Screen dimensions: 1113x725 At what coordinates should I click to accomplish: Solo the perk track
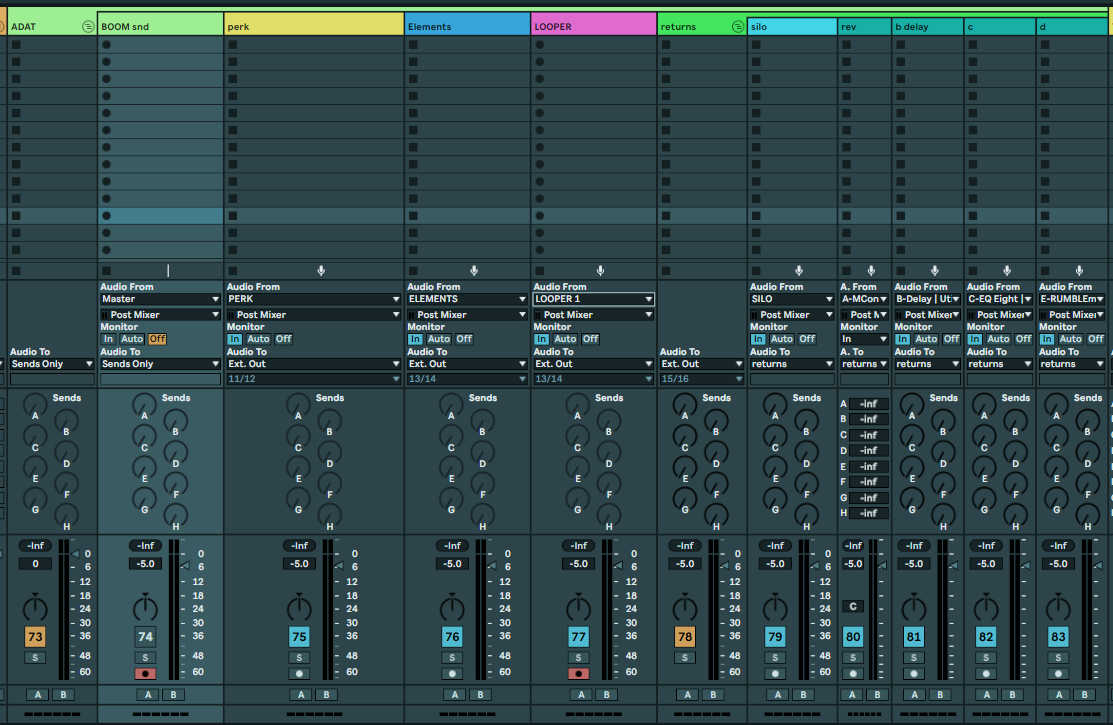tap(299, 657)
